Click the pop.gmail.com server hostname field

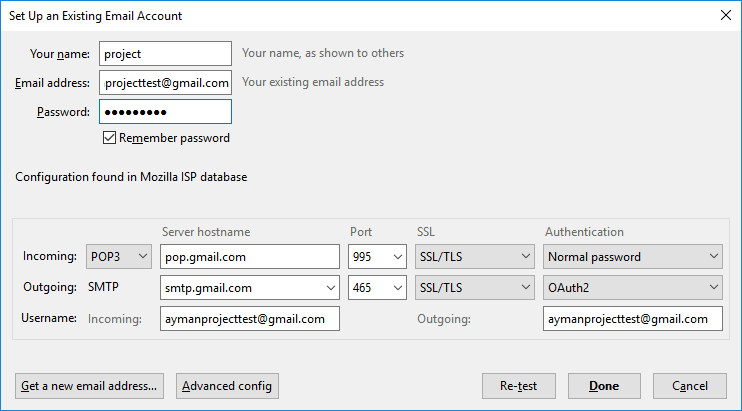250,256
